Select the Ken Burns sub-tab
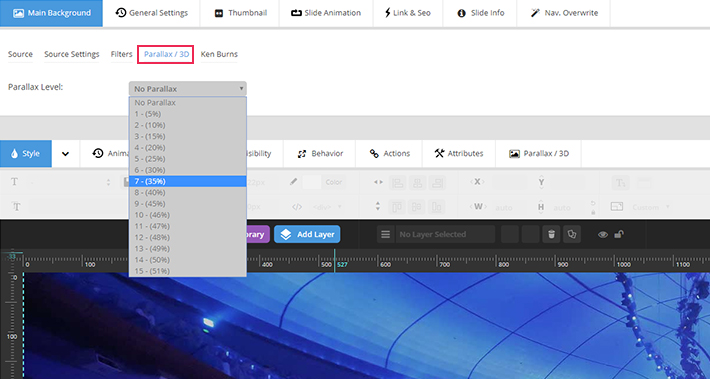 (219, 54)
